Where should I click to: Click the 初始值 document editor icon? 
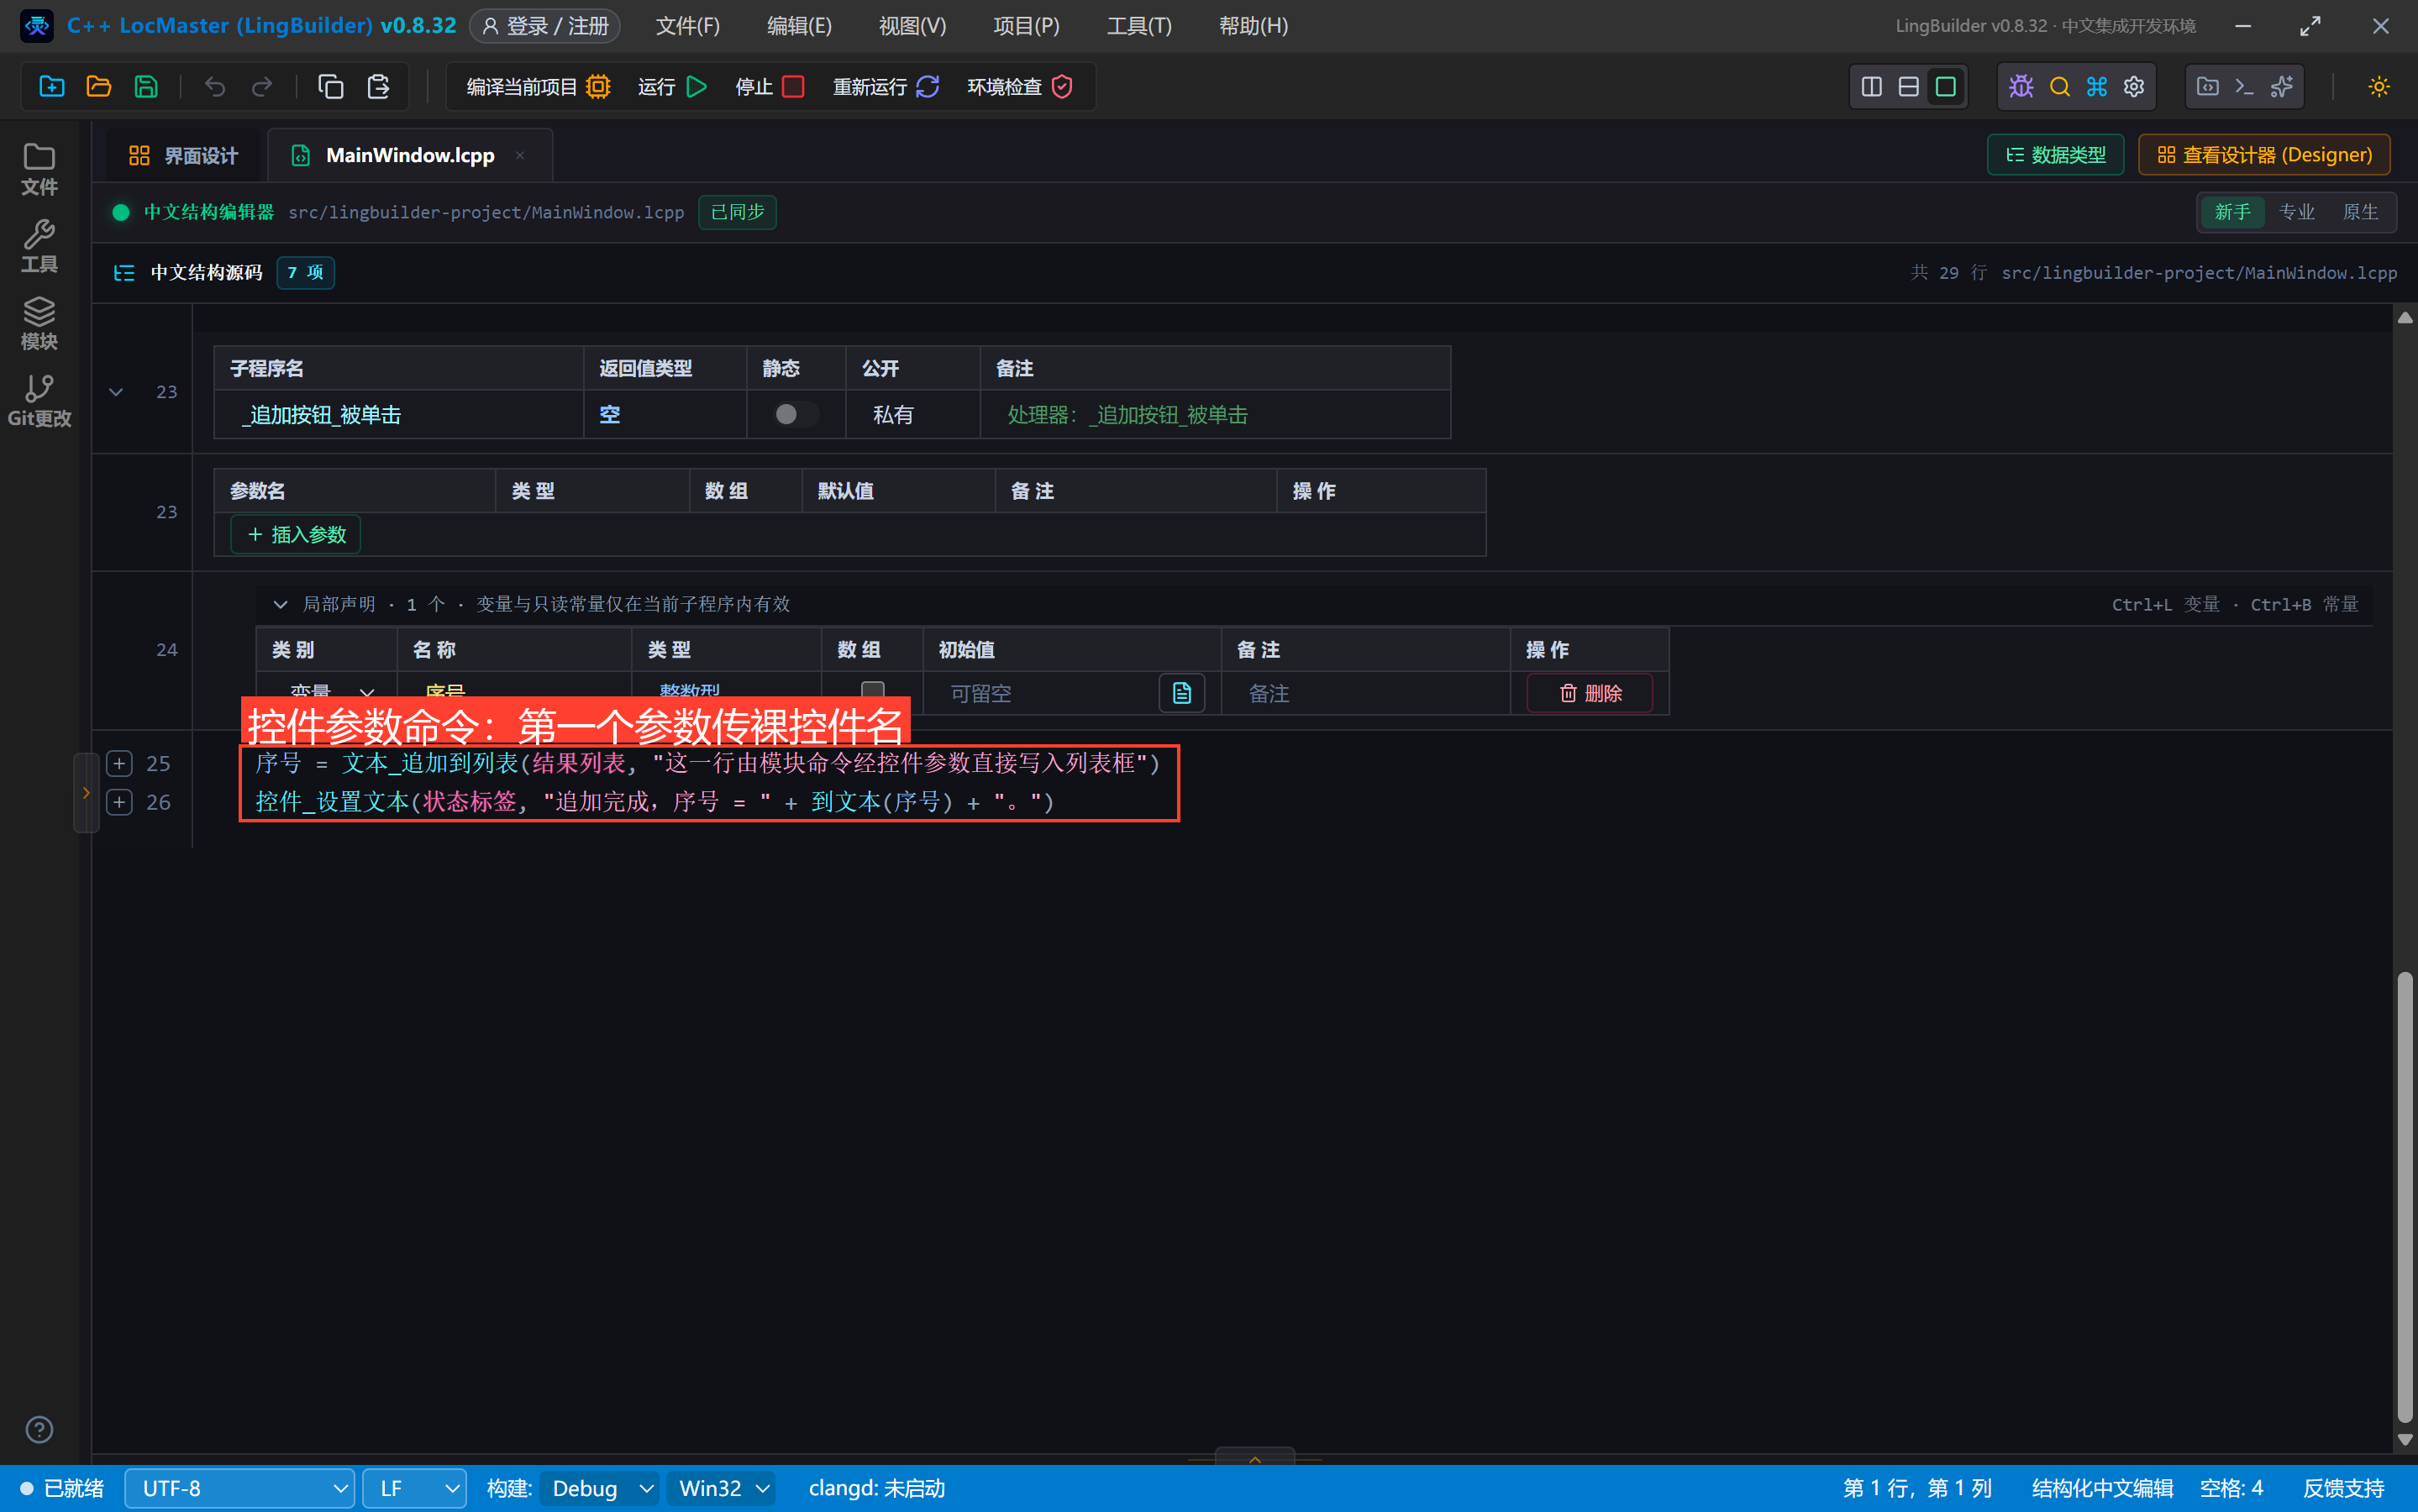coord(1181,693)
